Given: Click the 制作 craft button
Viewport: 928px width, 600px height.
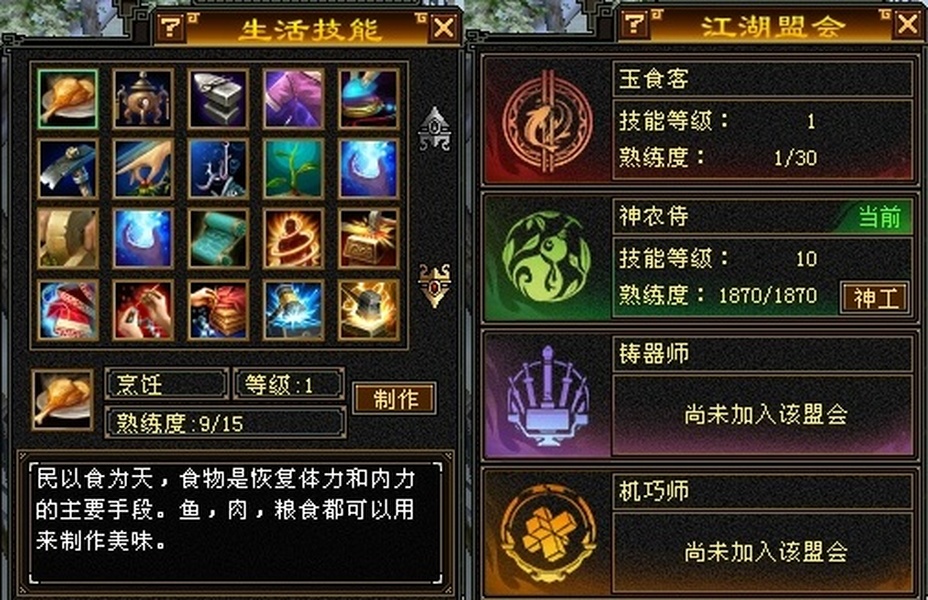Looking at the screenshot, I should (395, 399).
